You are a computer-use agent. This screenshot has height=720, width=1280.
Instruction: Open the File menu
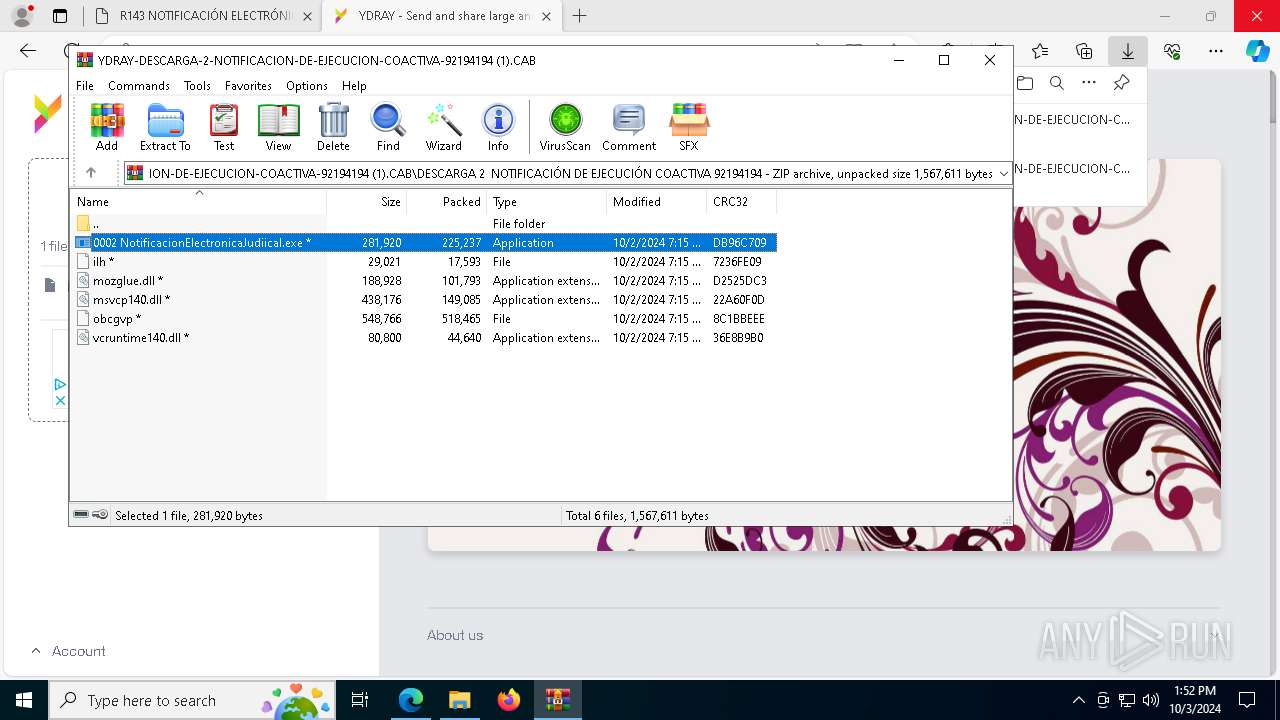85,86
